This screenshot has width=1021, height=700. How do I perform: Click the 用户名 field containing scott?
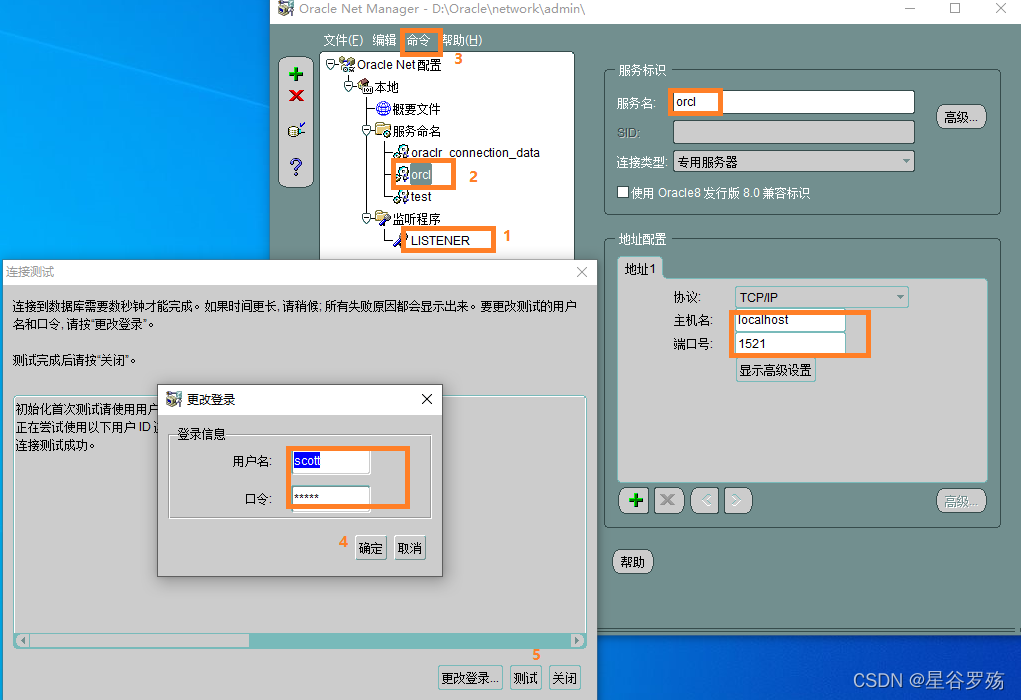click(331, 461)
